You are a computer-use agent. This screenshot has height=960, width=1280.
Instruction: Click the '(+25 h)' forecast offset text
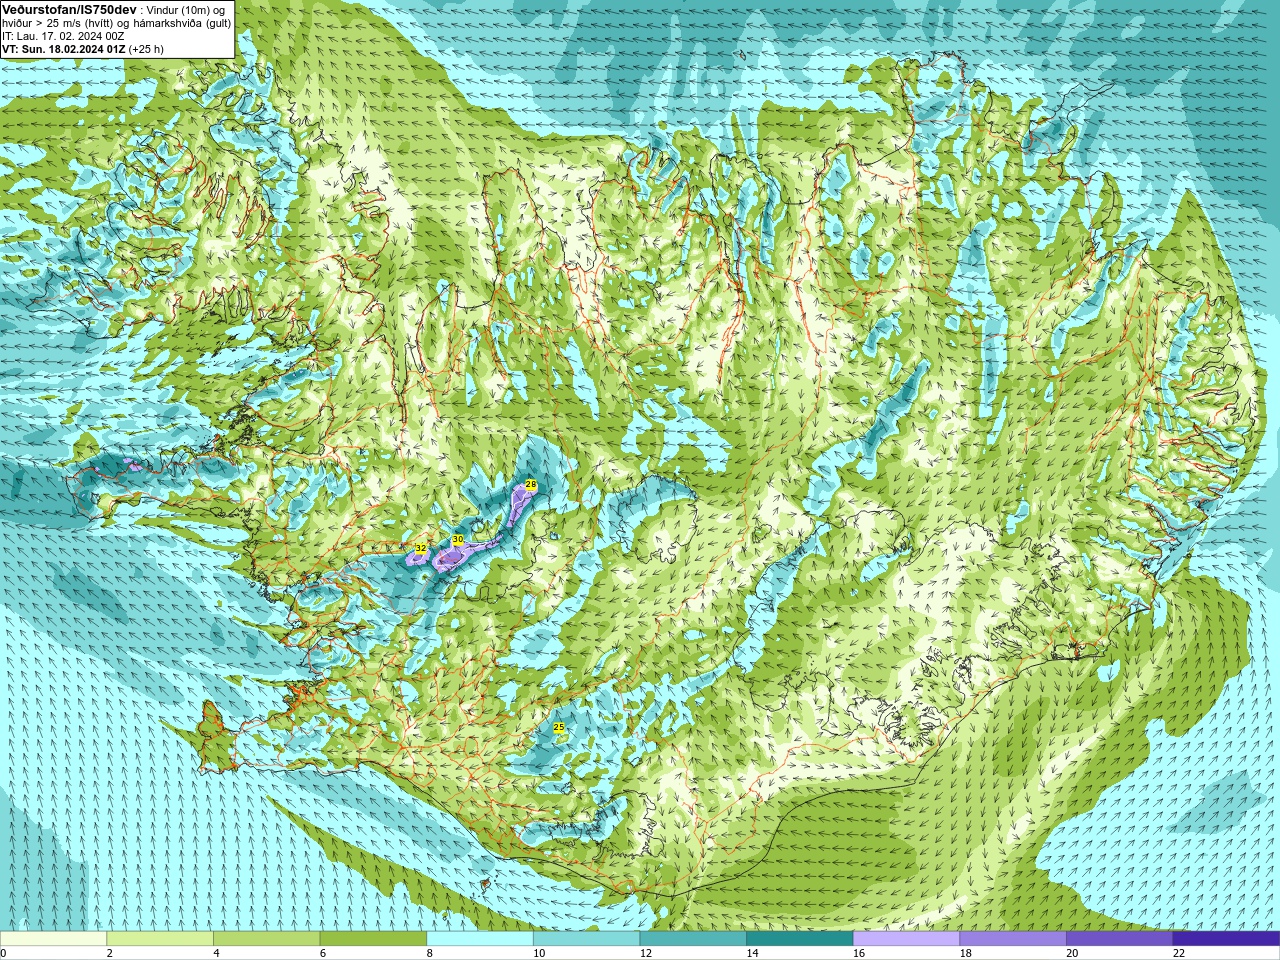pyautogui.click(x=146, y=49)
